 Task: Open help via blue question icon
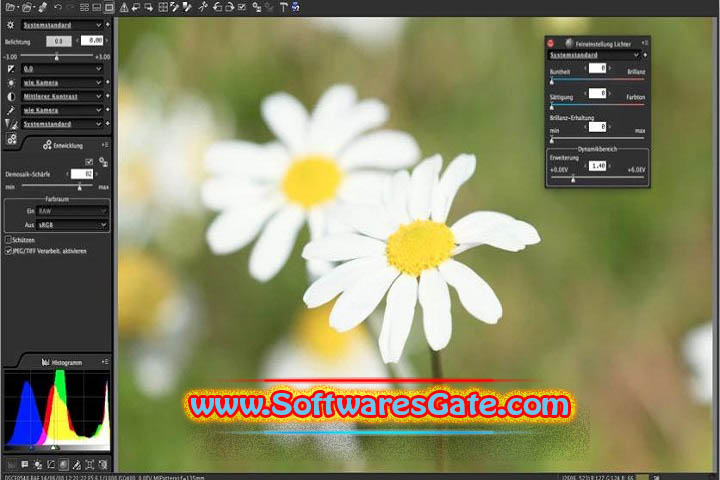click(x=296, y=7)
